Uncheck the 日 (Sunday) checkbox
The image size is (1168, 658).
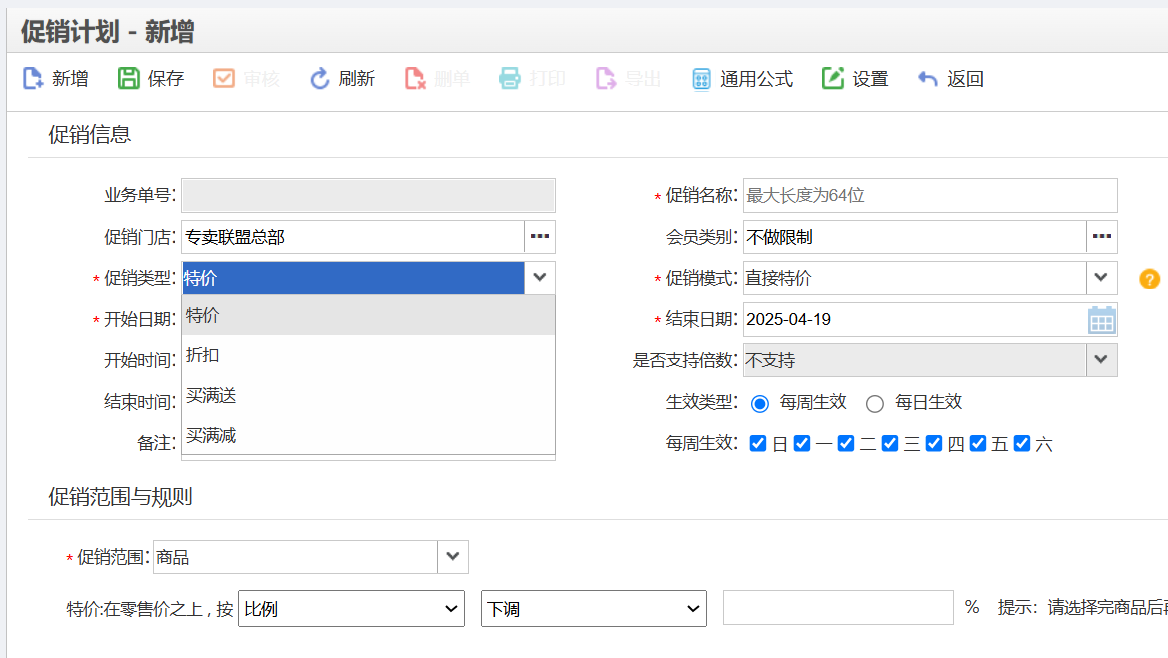point(758,443)
